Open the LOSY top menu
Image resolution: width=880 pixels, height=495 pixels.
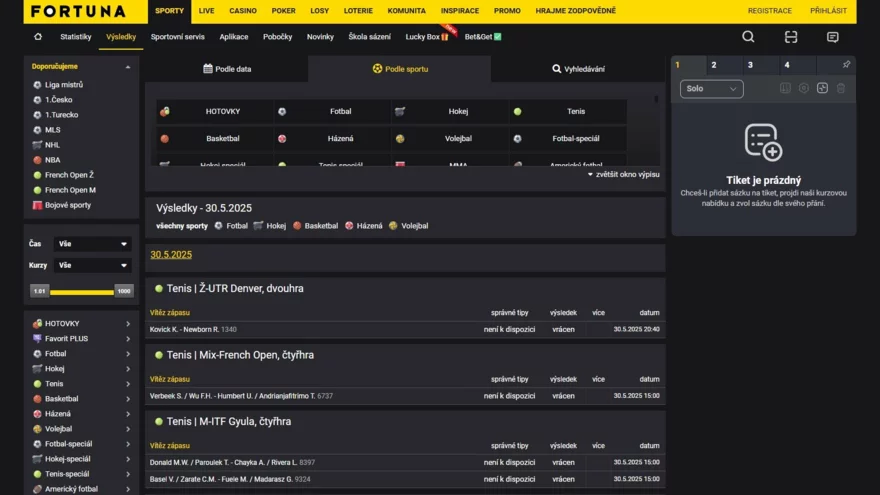[x=320, y=11]
